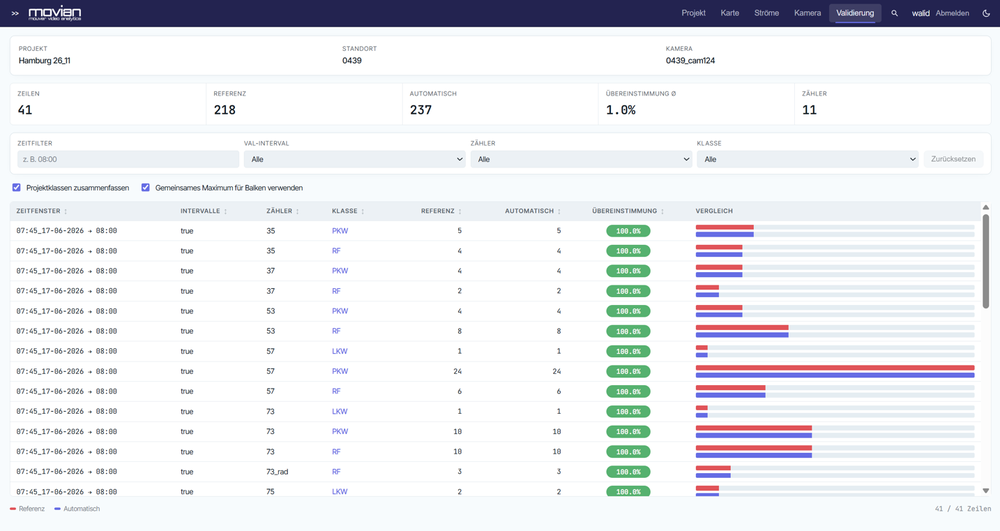
Task: Click the Zähler summary value 11
Action: 809,110
